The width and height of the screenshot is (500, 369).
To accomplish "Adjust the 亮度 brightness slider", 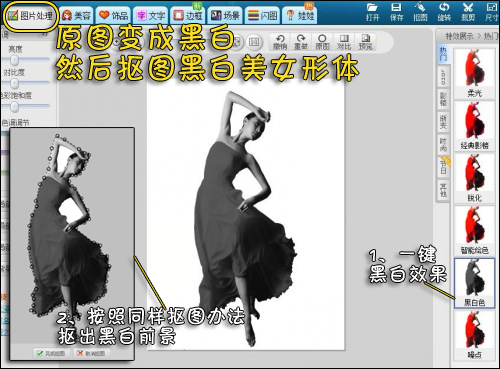I will pos(14,60).
